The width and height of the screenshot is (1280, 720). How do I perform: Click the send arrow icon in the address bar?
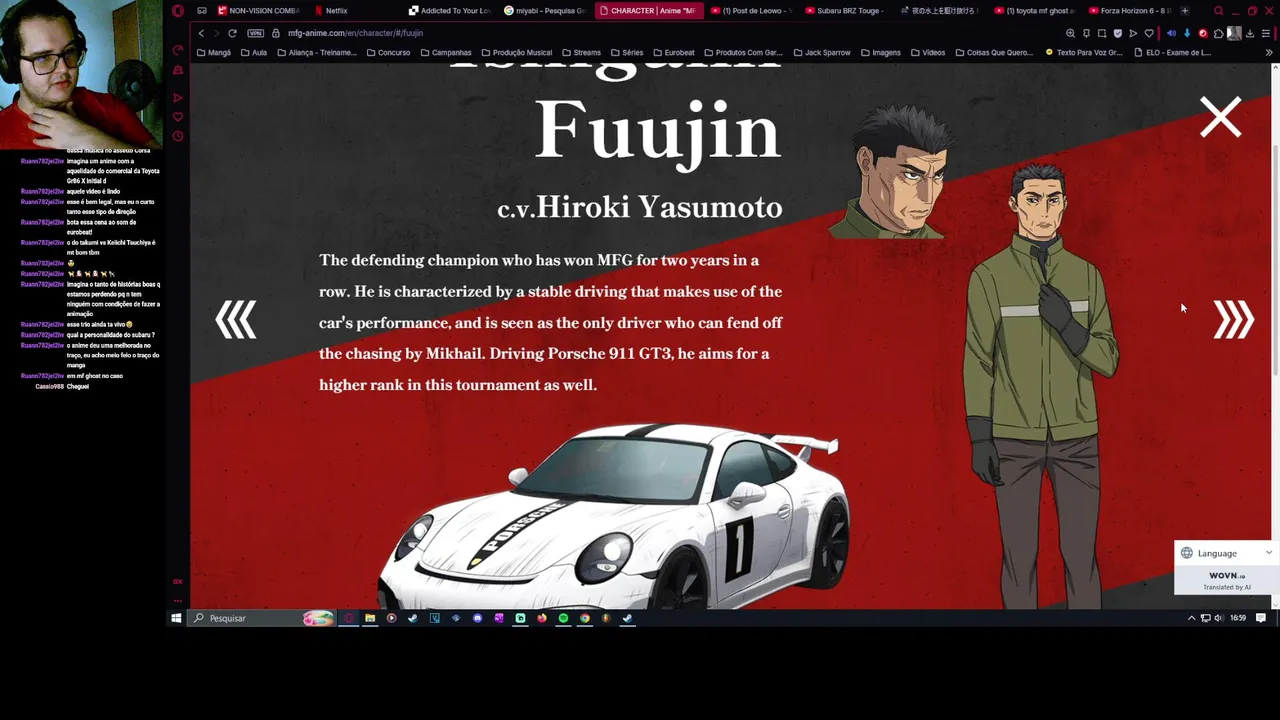pyautogui.click(x=1133, y=33)
